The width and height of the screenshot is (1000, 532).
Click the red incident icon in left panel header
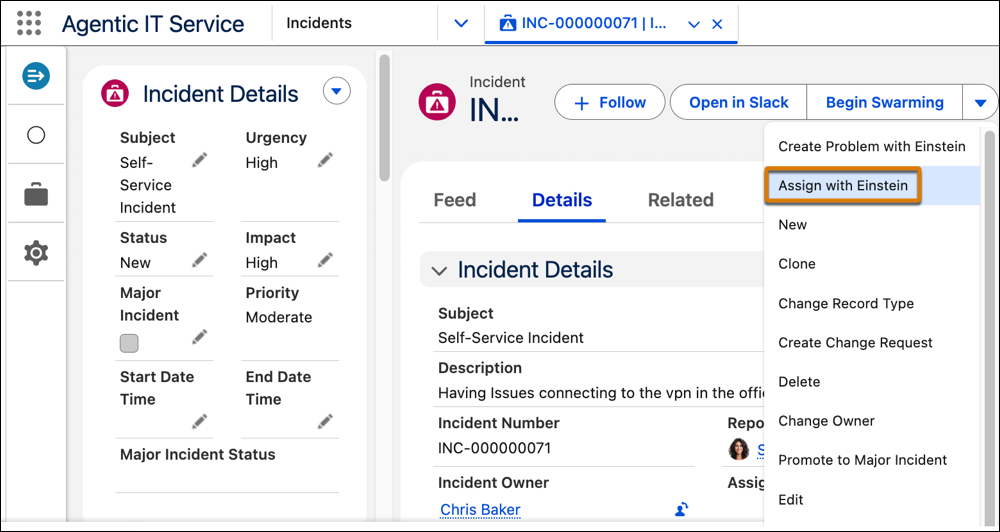click(115, 94)
